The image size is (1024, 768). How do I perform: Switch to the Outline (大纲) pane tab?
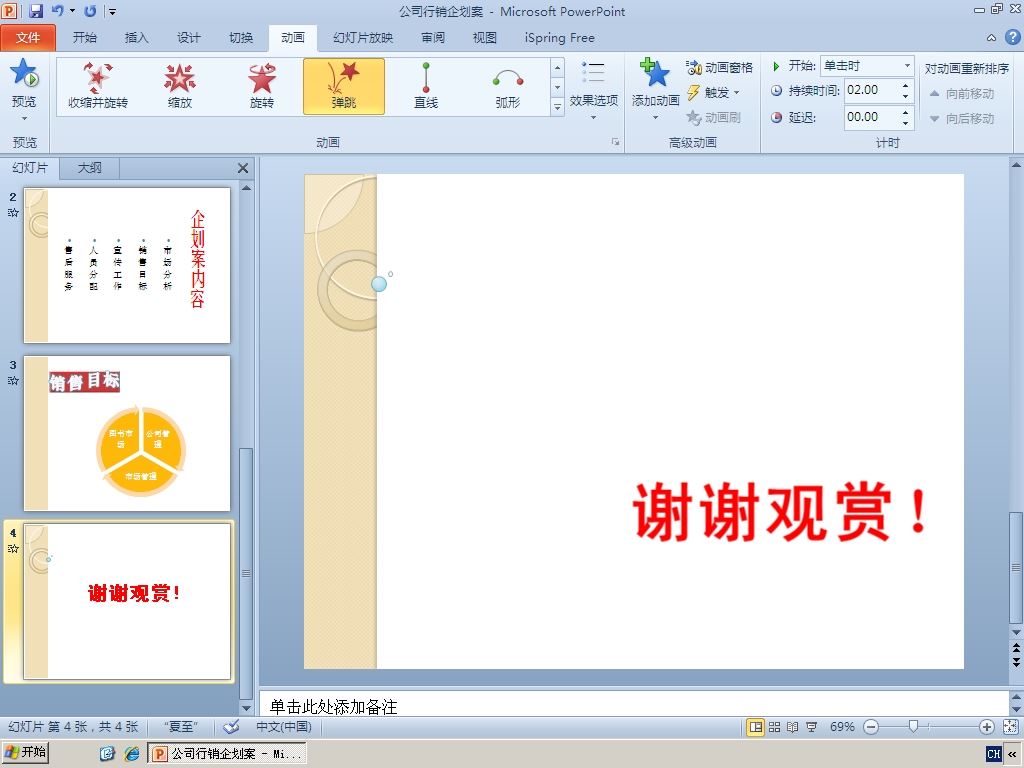[x=89, y=168]
